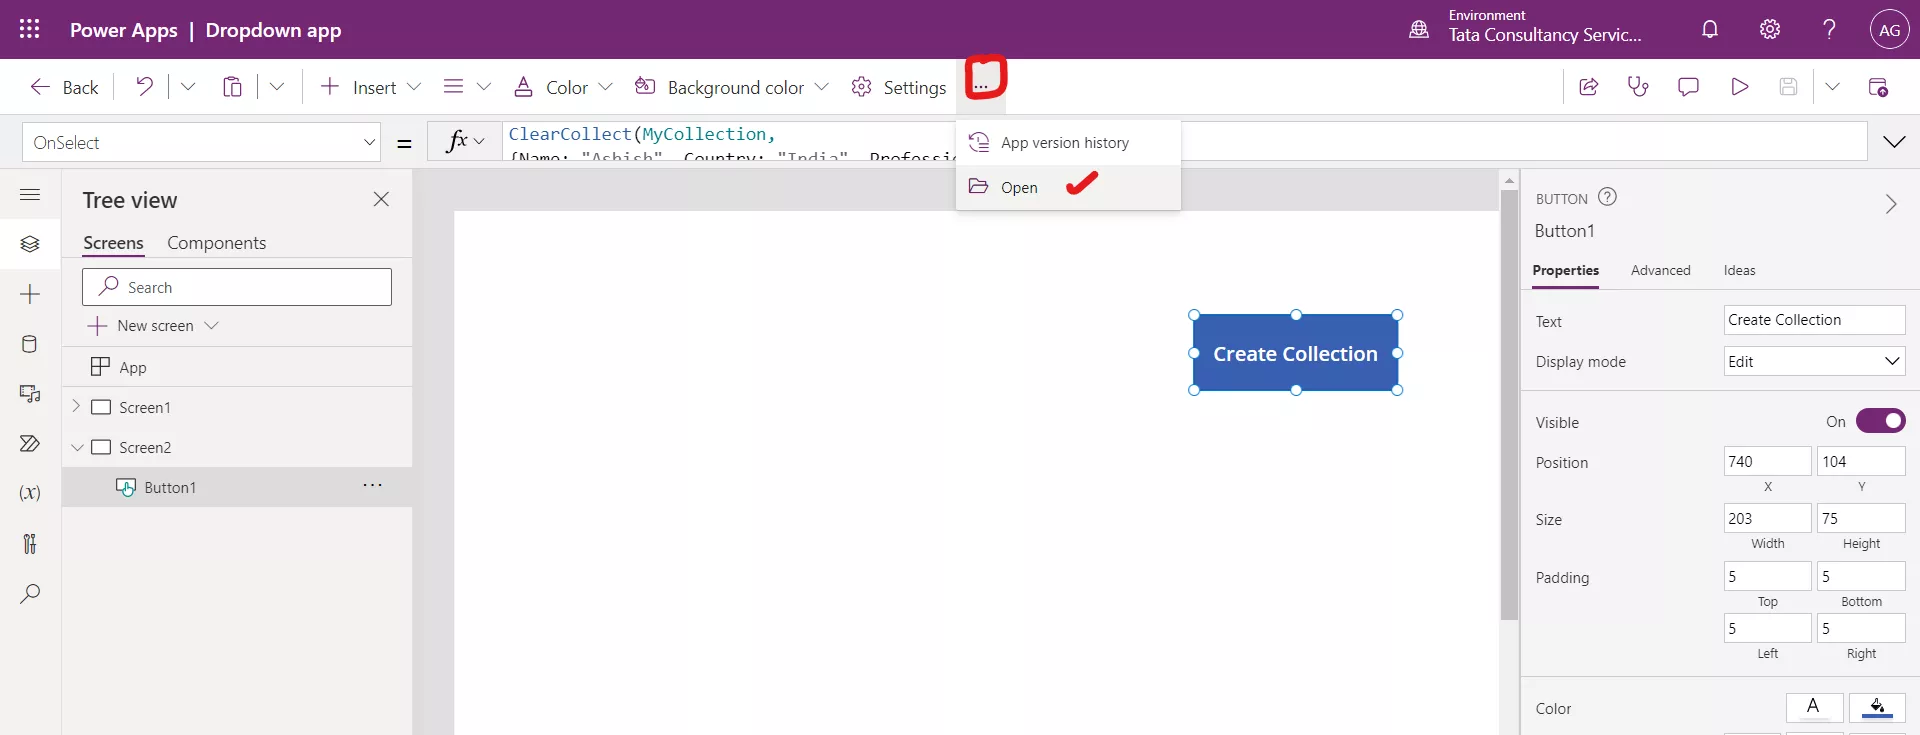Open the Advanced tools icon in left rail
The width and height of the screenshot is (1920, 735).
pyautogui.click(x=30, y=544)
